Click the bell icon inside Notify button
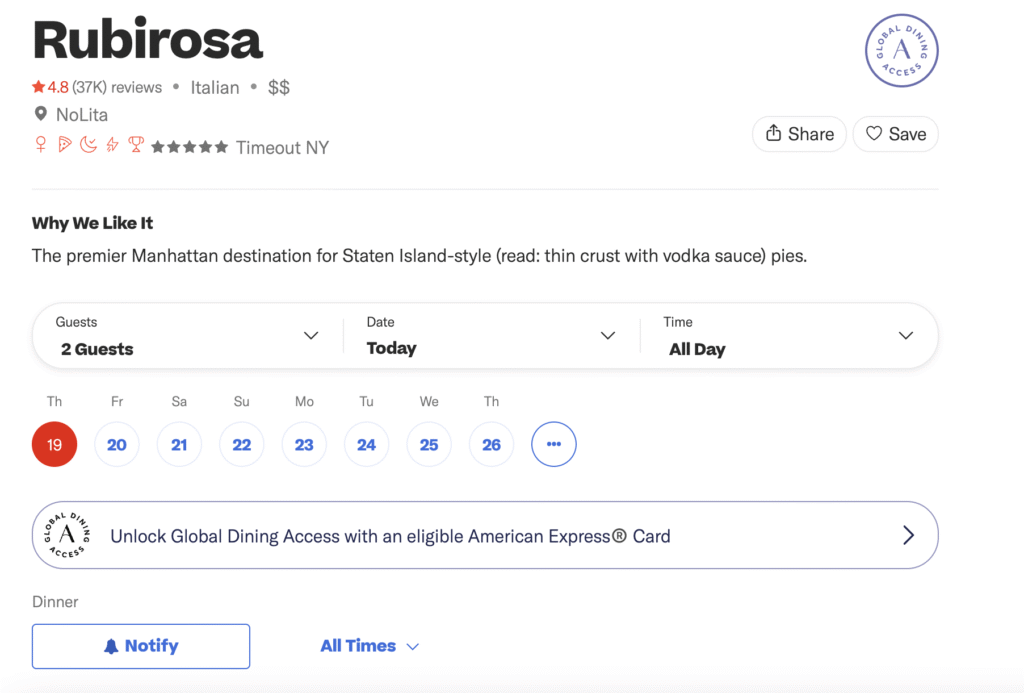The height and width of the screenshot is (693, 1024). 113,646
